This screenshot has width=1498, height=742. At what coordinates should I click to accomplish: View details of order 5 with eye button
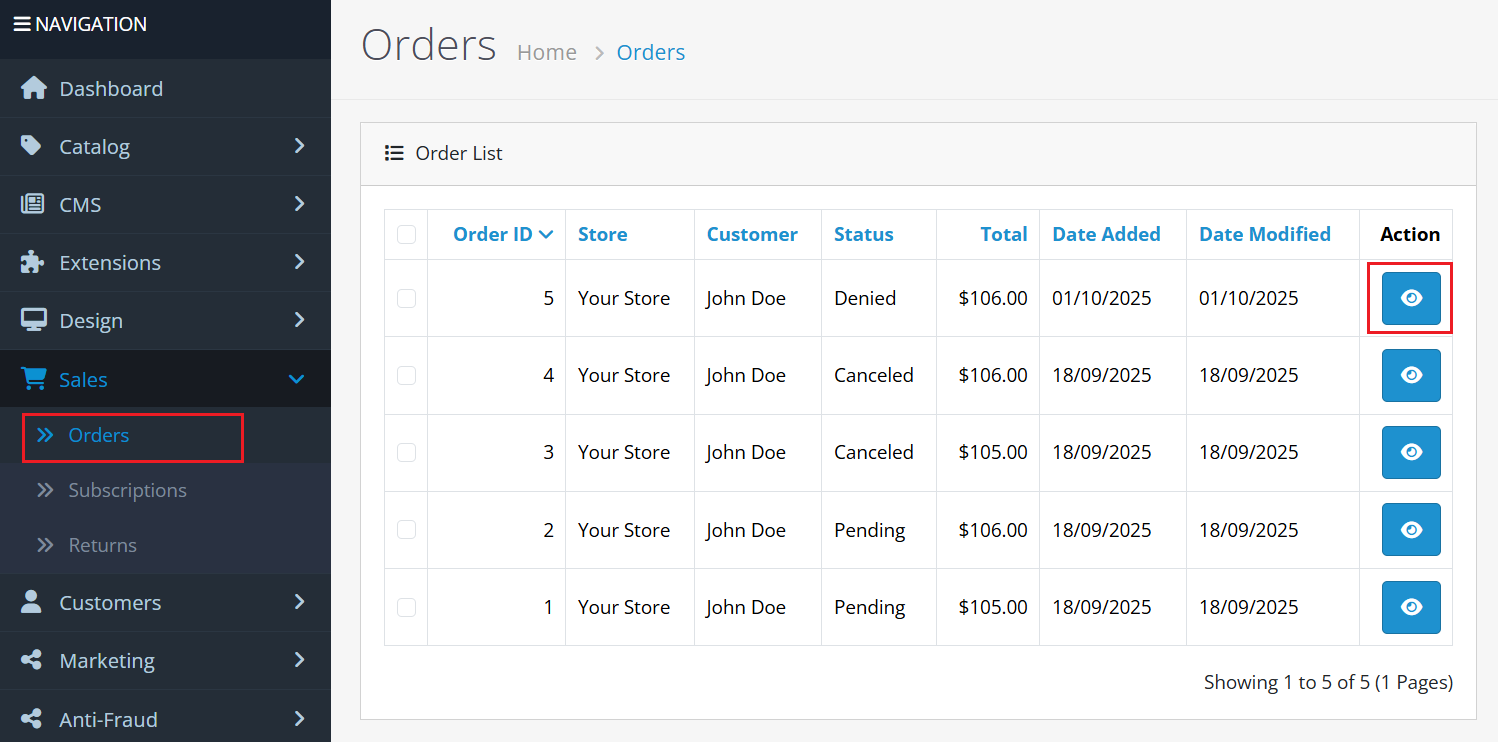click(1411, 297)
